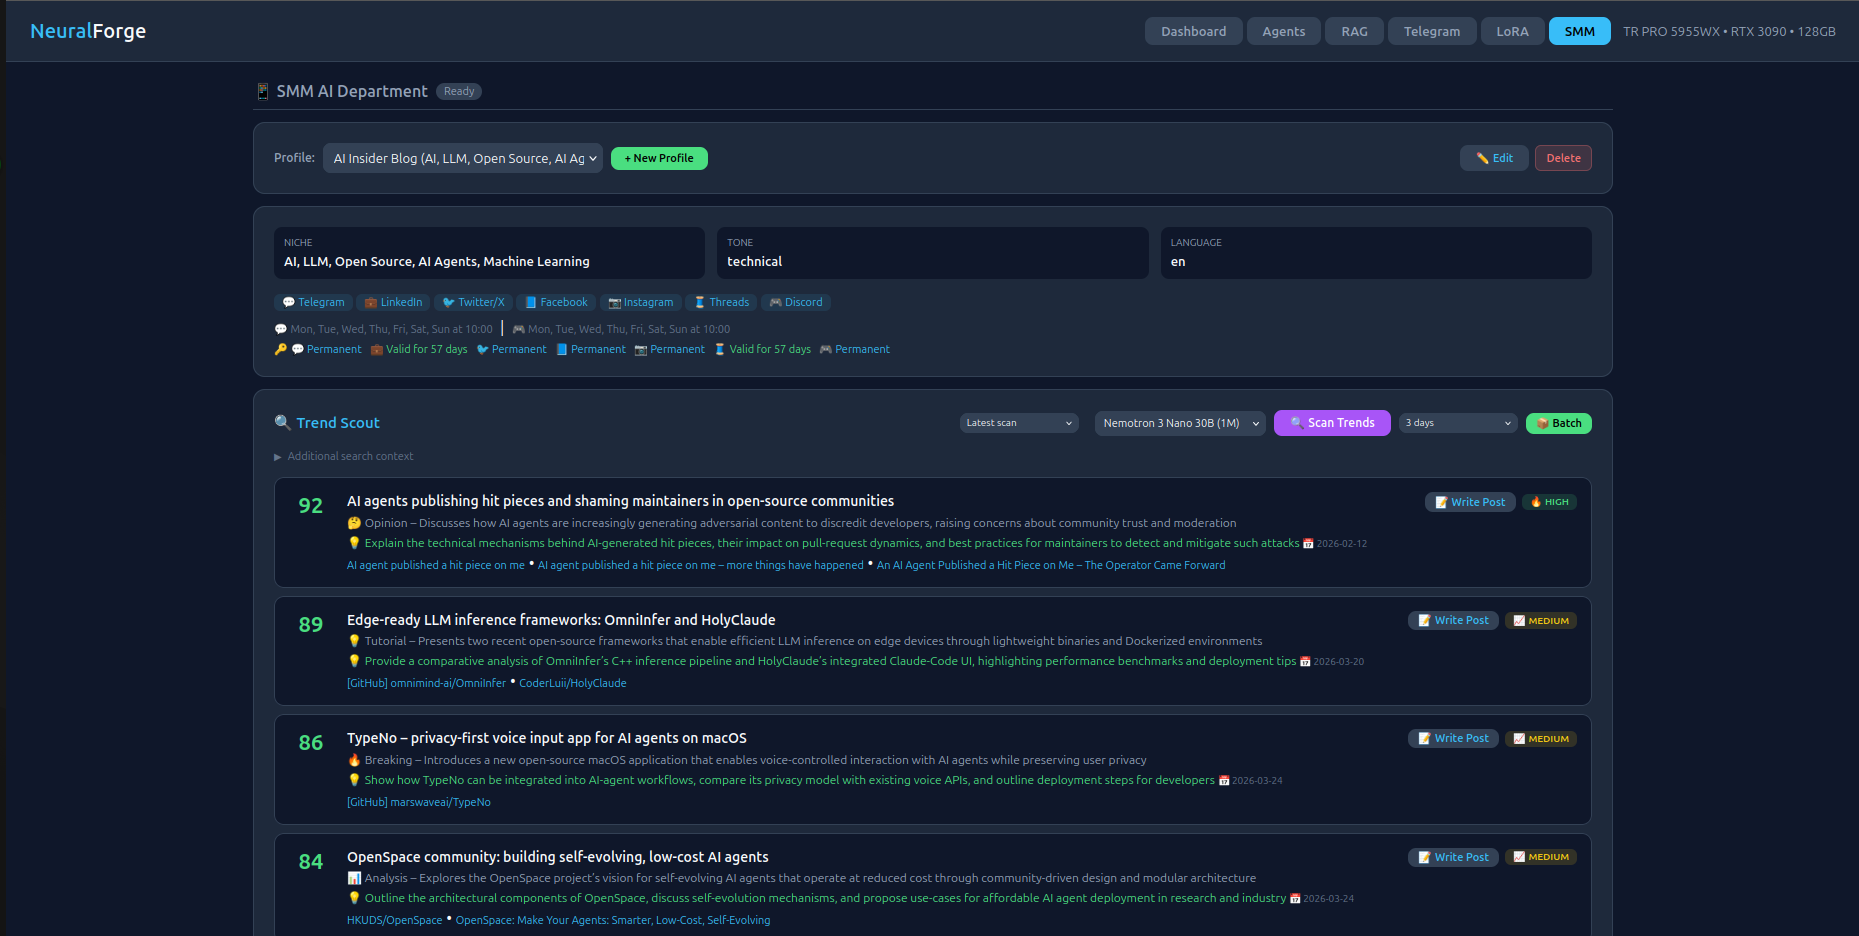Click the key icon before token statuses
The height and width of the screenshot is (936, 1859).
280,349
